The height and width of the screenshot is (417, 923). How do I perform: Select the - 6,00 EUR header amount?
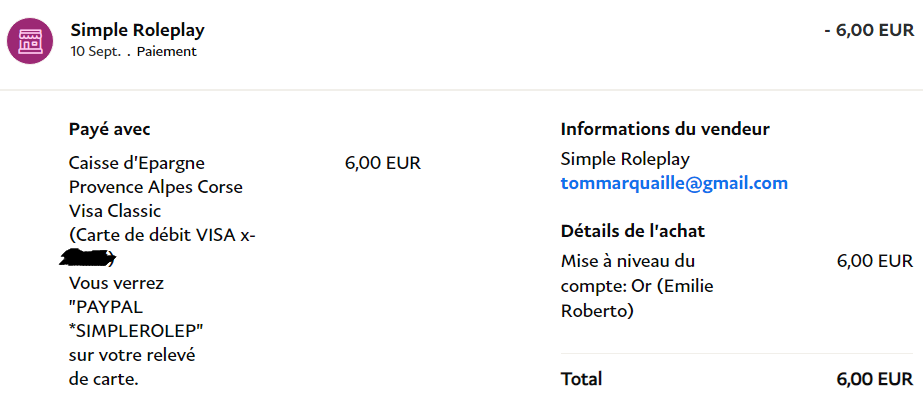click(x=869, y=30)
